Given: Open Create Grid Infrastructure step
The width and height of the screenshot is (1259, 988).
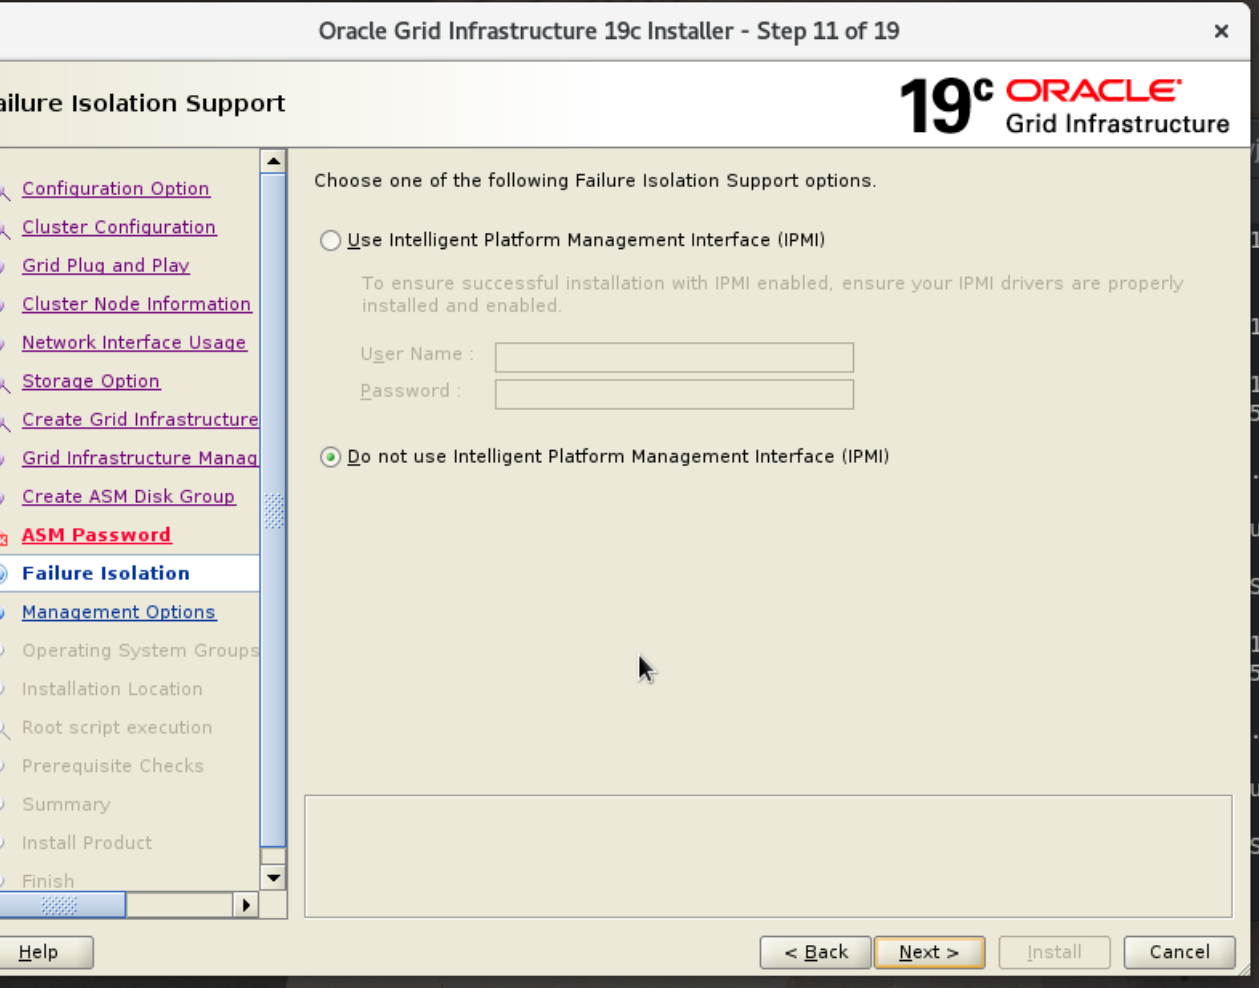Looking at the screenshot, I should click(x=140, y=420).
